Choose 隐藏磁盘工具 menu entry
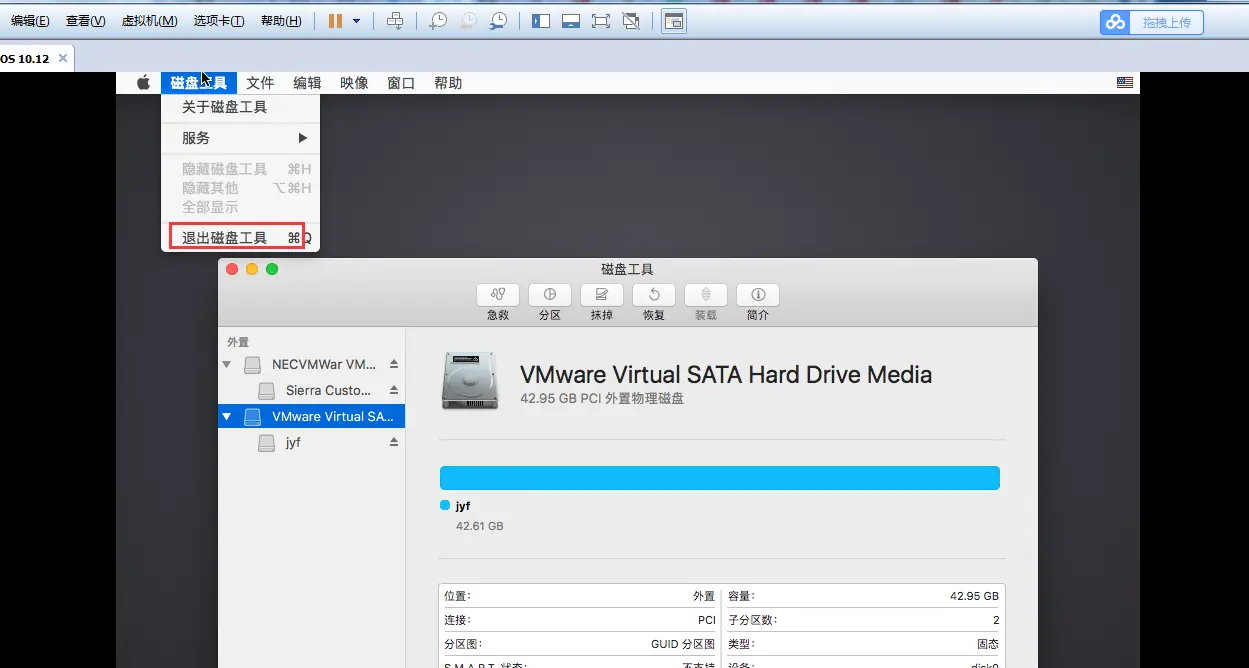The image size is (1249, 668). tap(240, 169)
